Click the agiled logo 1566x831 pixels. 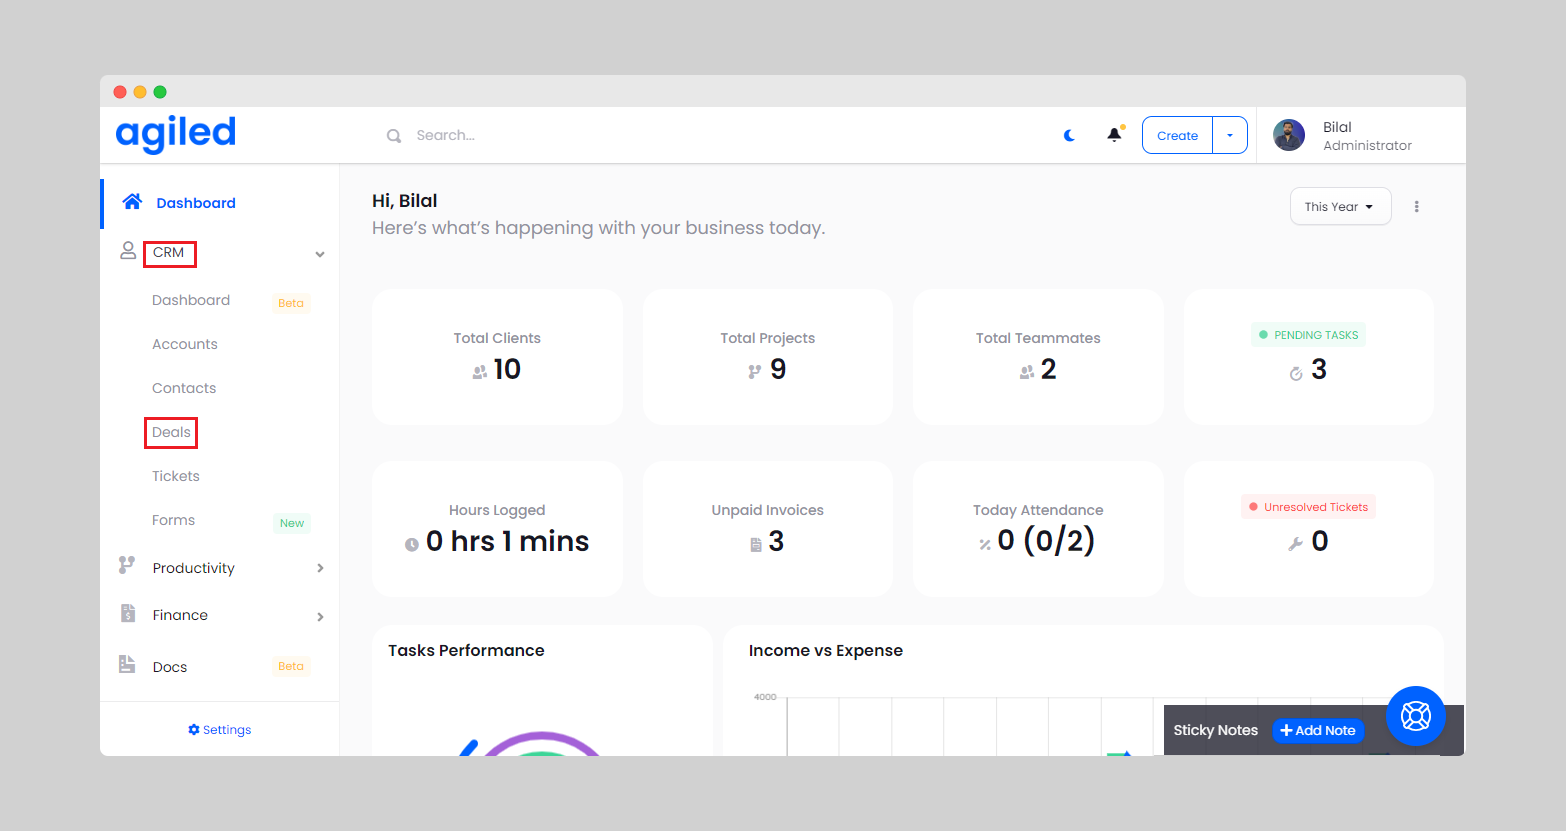[x=176, y=133]
